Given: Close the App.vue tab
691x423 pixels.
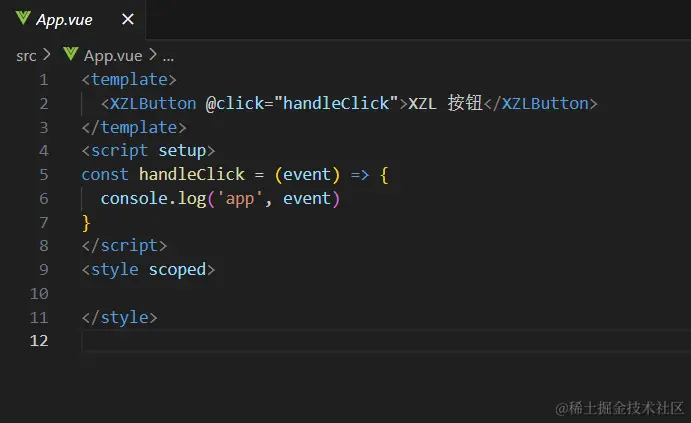Looking at the screenshot, I should (x=128, y=19).
